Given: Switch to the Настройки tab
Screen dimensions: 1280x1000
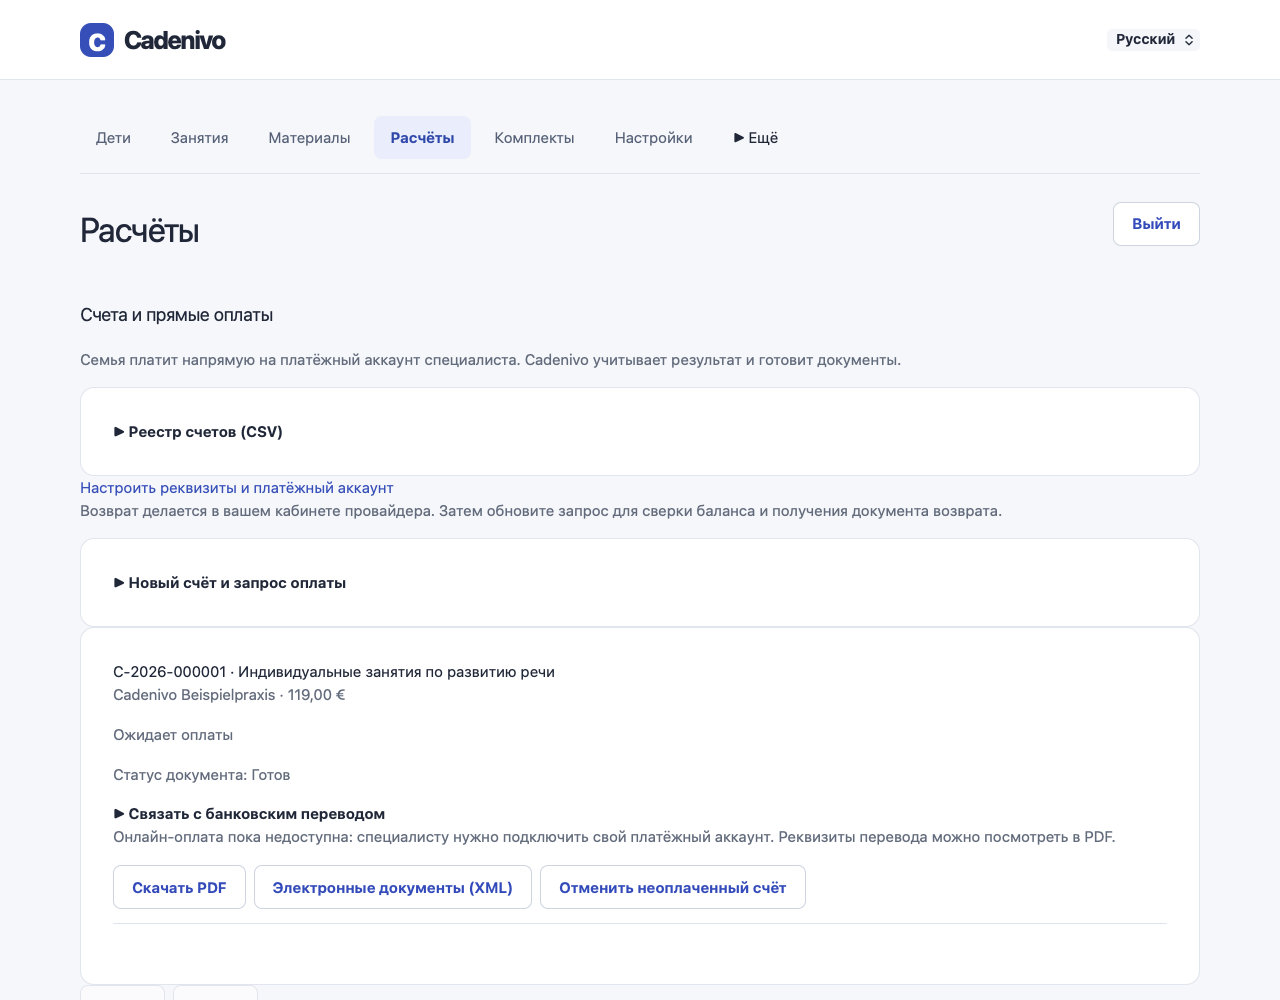Looking at the screenshot, I should coord(653,138).
